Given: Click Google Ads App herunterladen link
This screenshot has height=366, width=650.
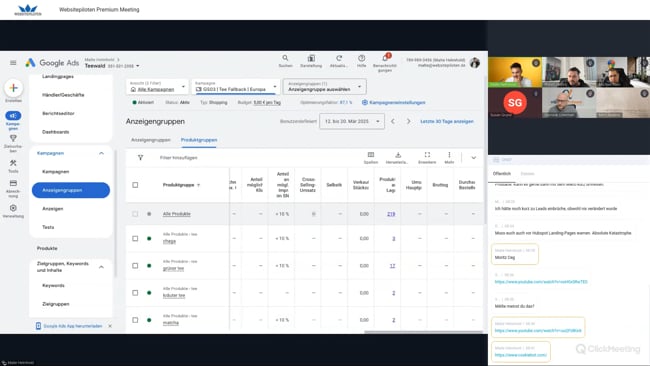Looking at the screenshot, I should [73, 326].
